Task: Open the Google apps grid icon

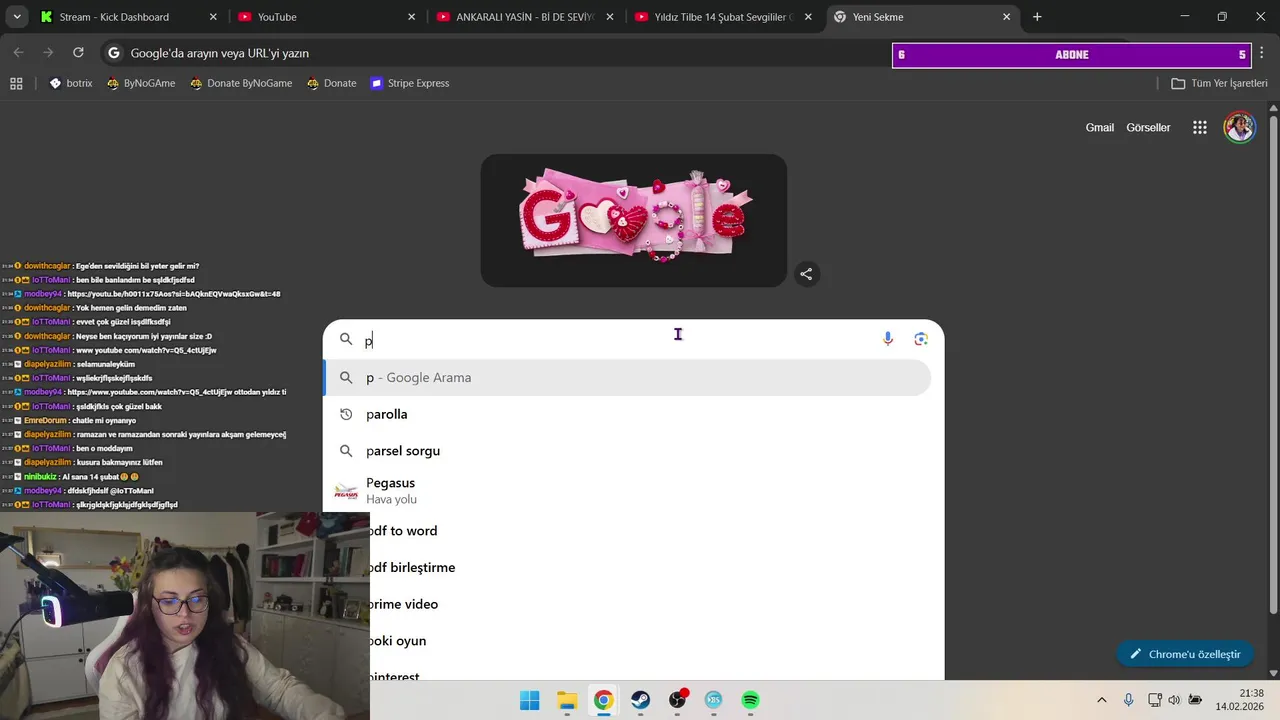Action: pyautogui.click(x=1200, y=127)
